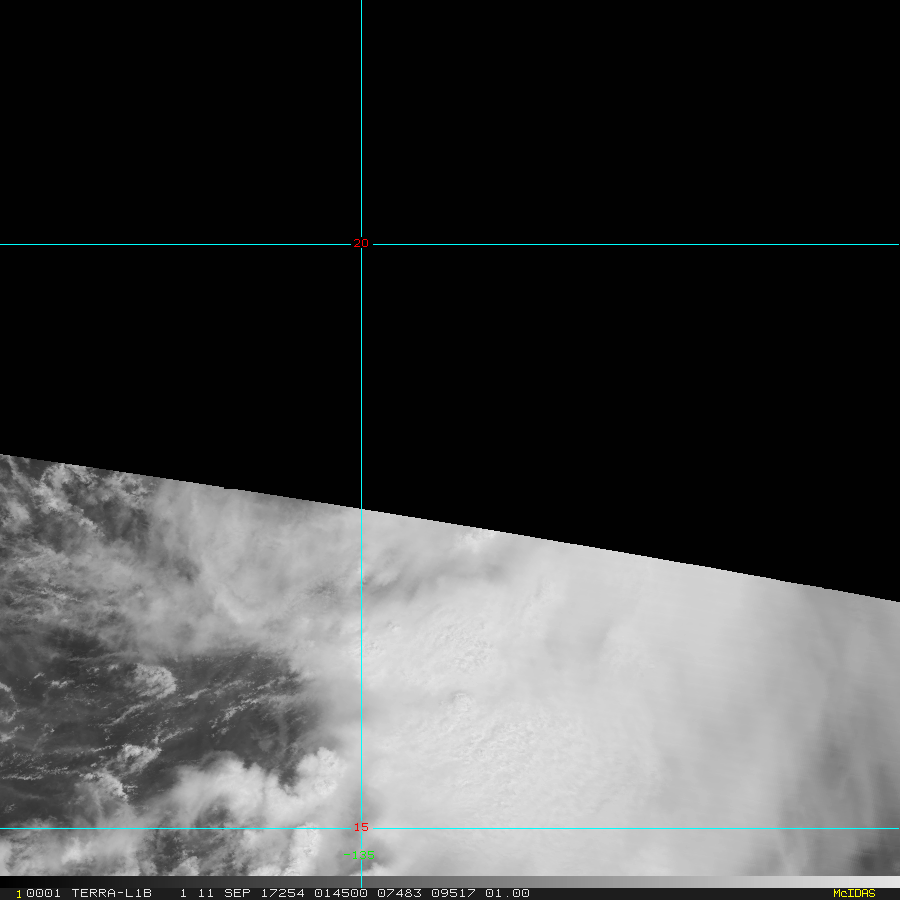Click the day number 11 in status bar
The image size is (900, 900).
point(205,893)
